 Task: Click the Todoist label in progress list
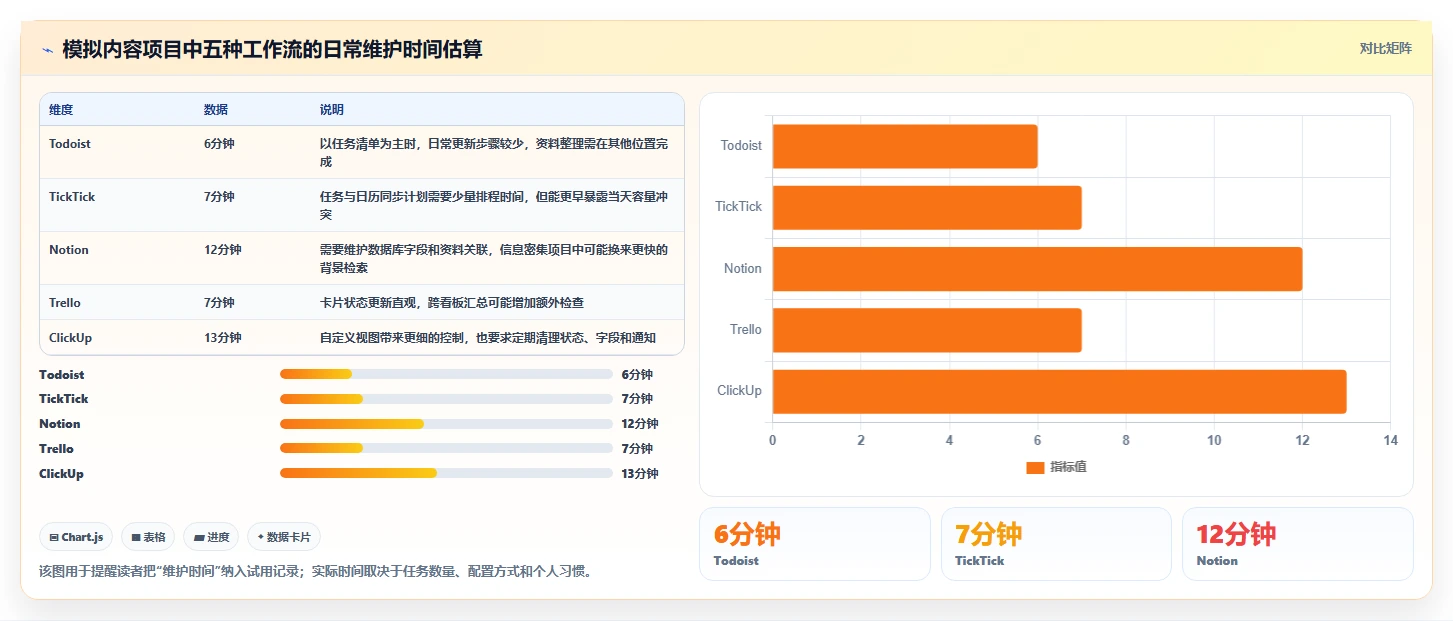(x=62, y=375)
